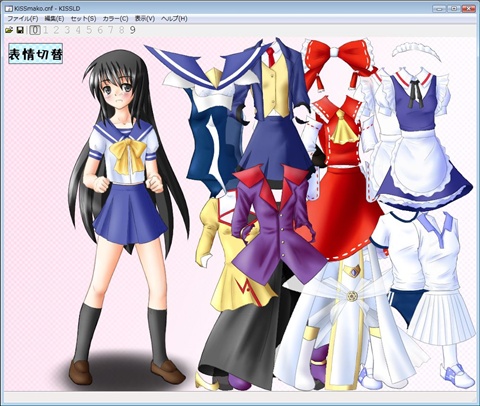Click the 表情切替 expression switch button

click(35, 53)
